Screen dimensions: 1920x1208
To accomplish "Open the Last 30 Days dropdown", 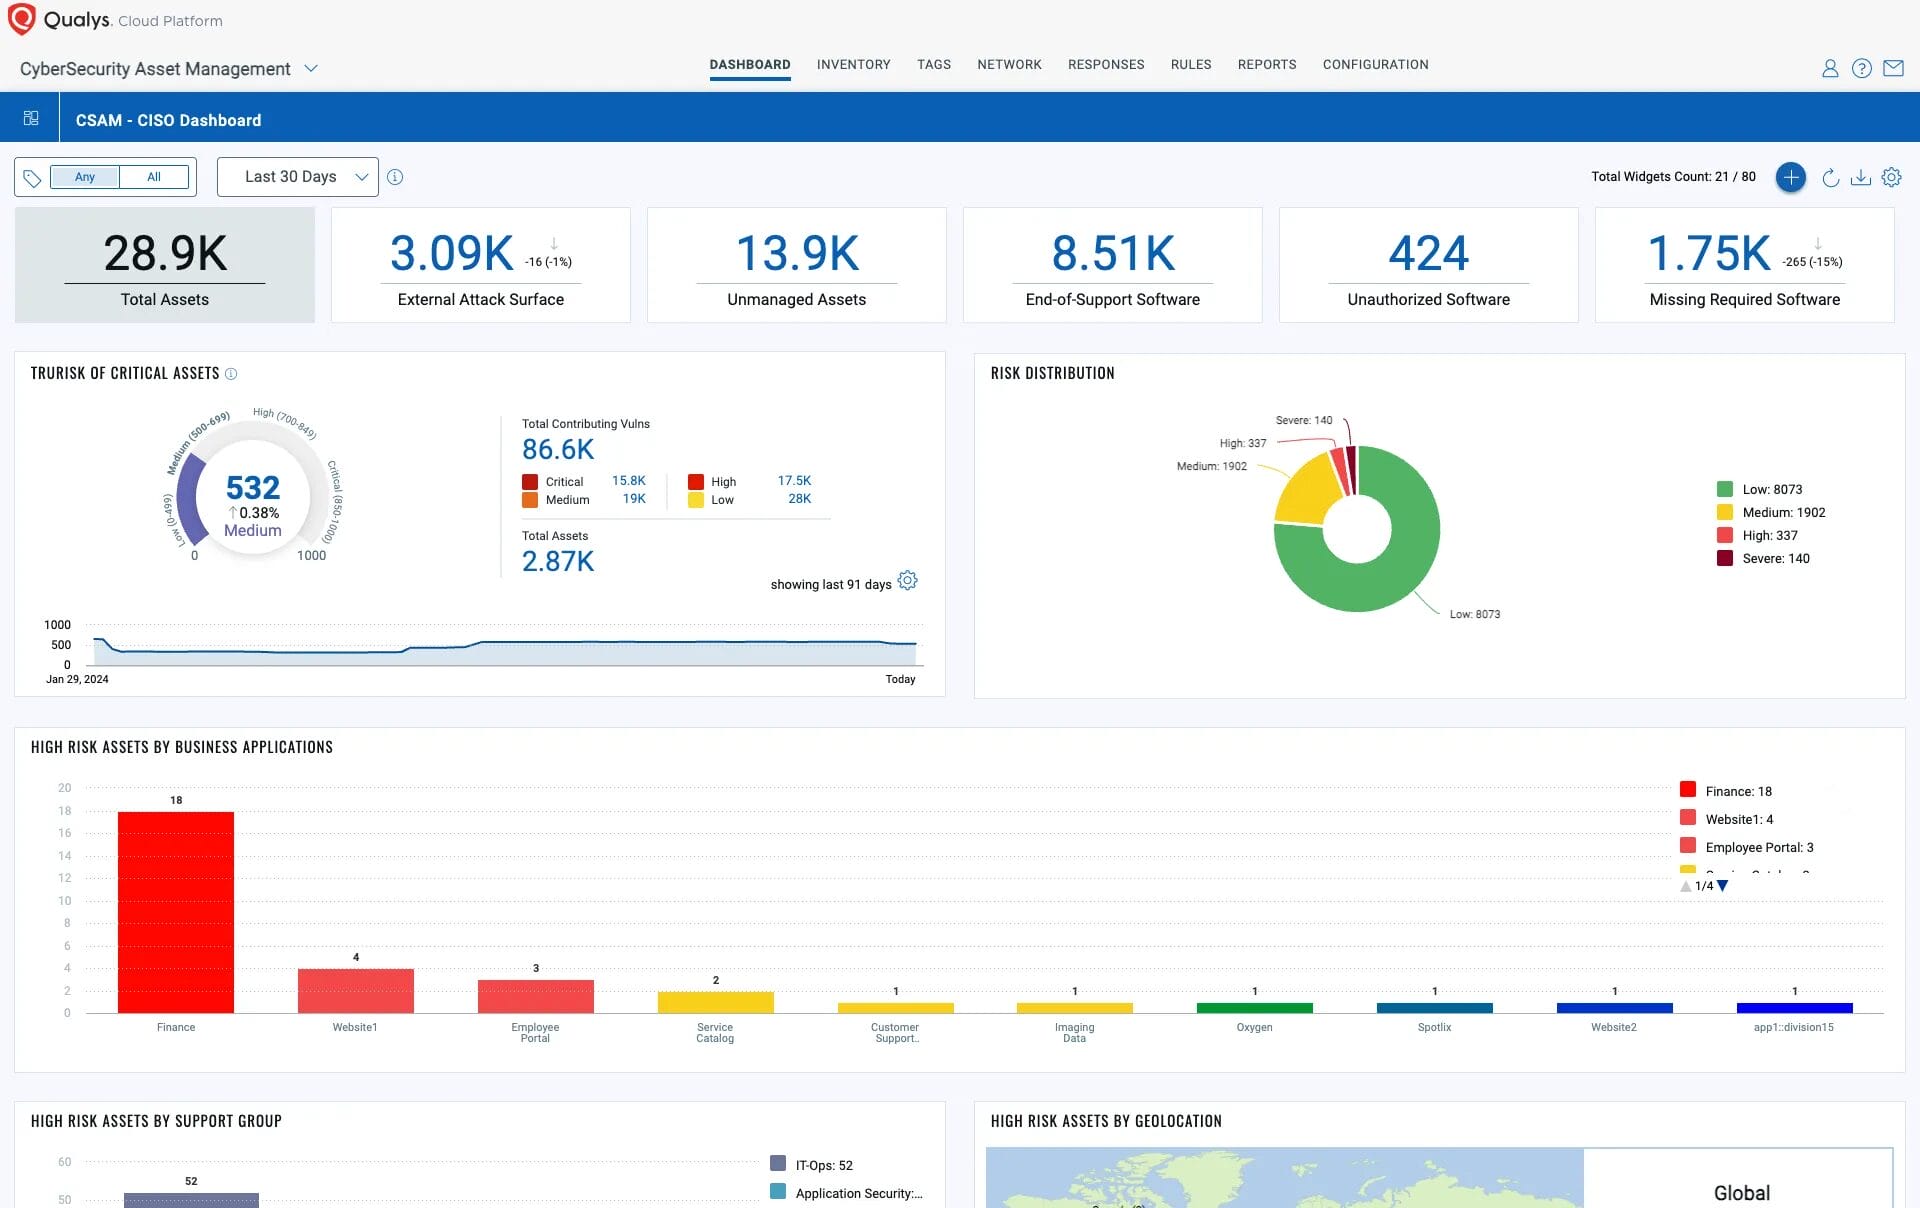I will point(297,176).
